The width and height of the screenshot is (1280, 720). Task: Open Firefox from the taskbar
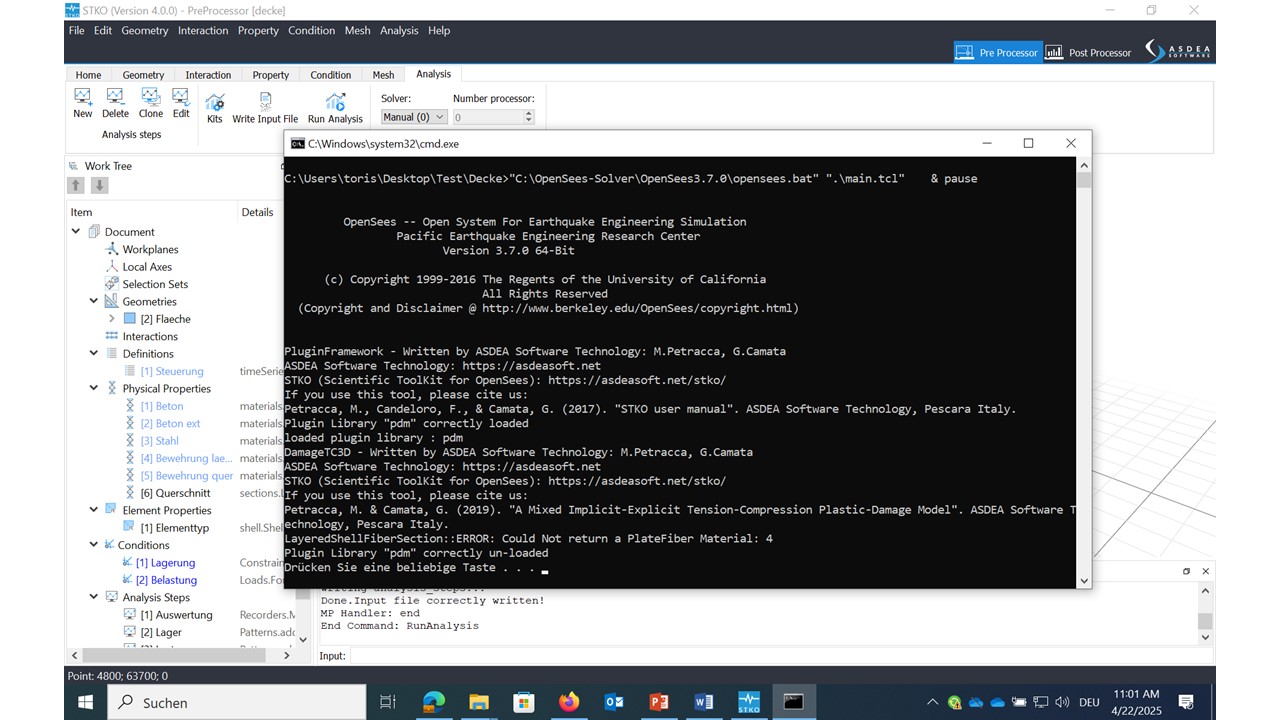[x=569, y=702]
